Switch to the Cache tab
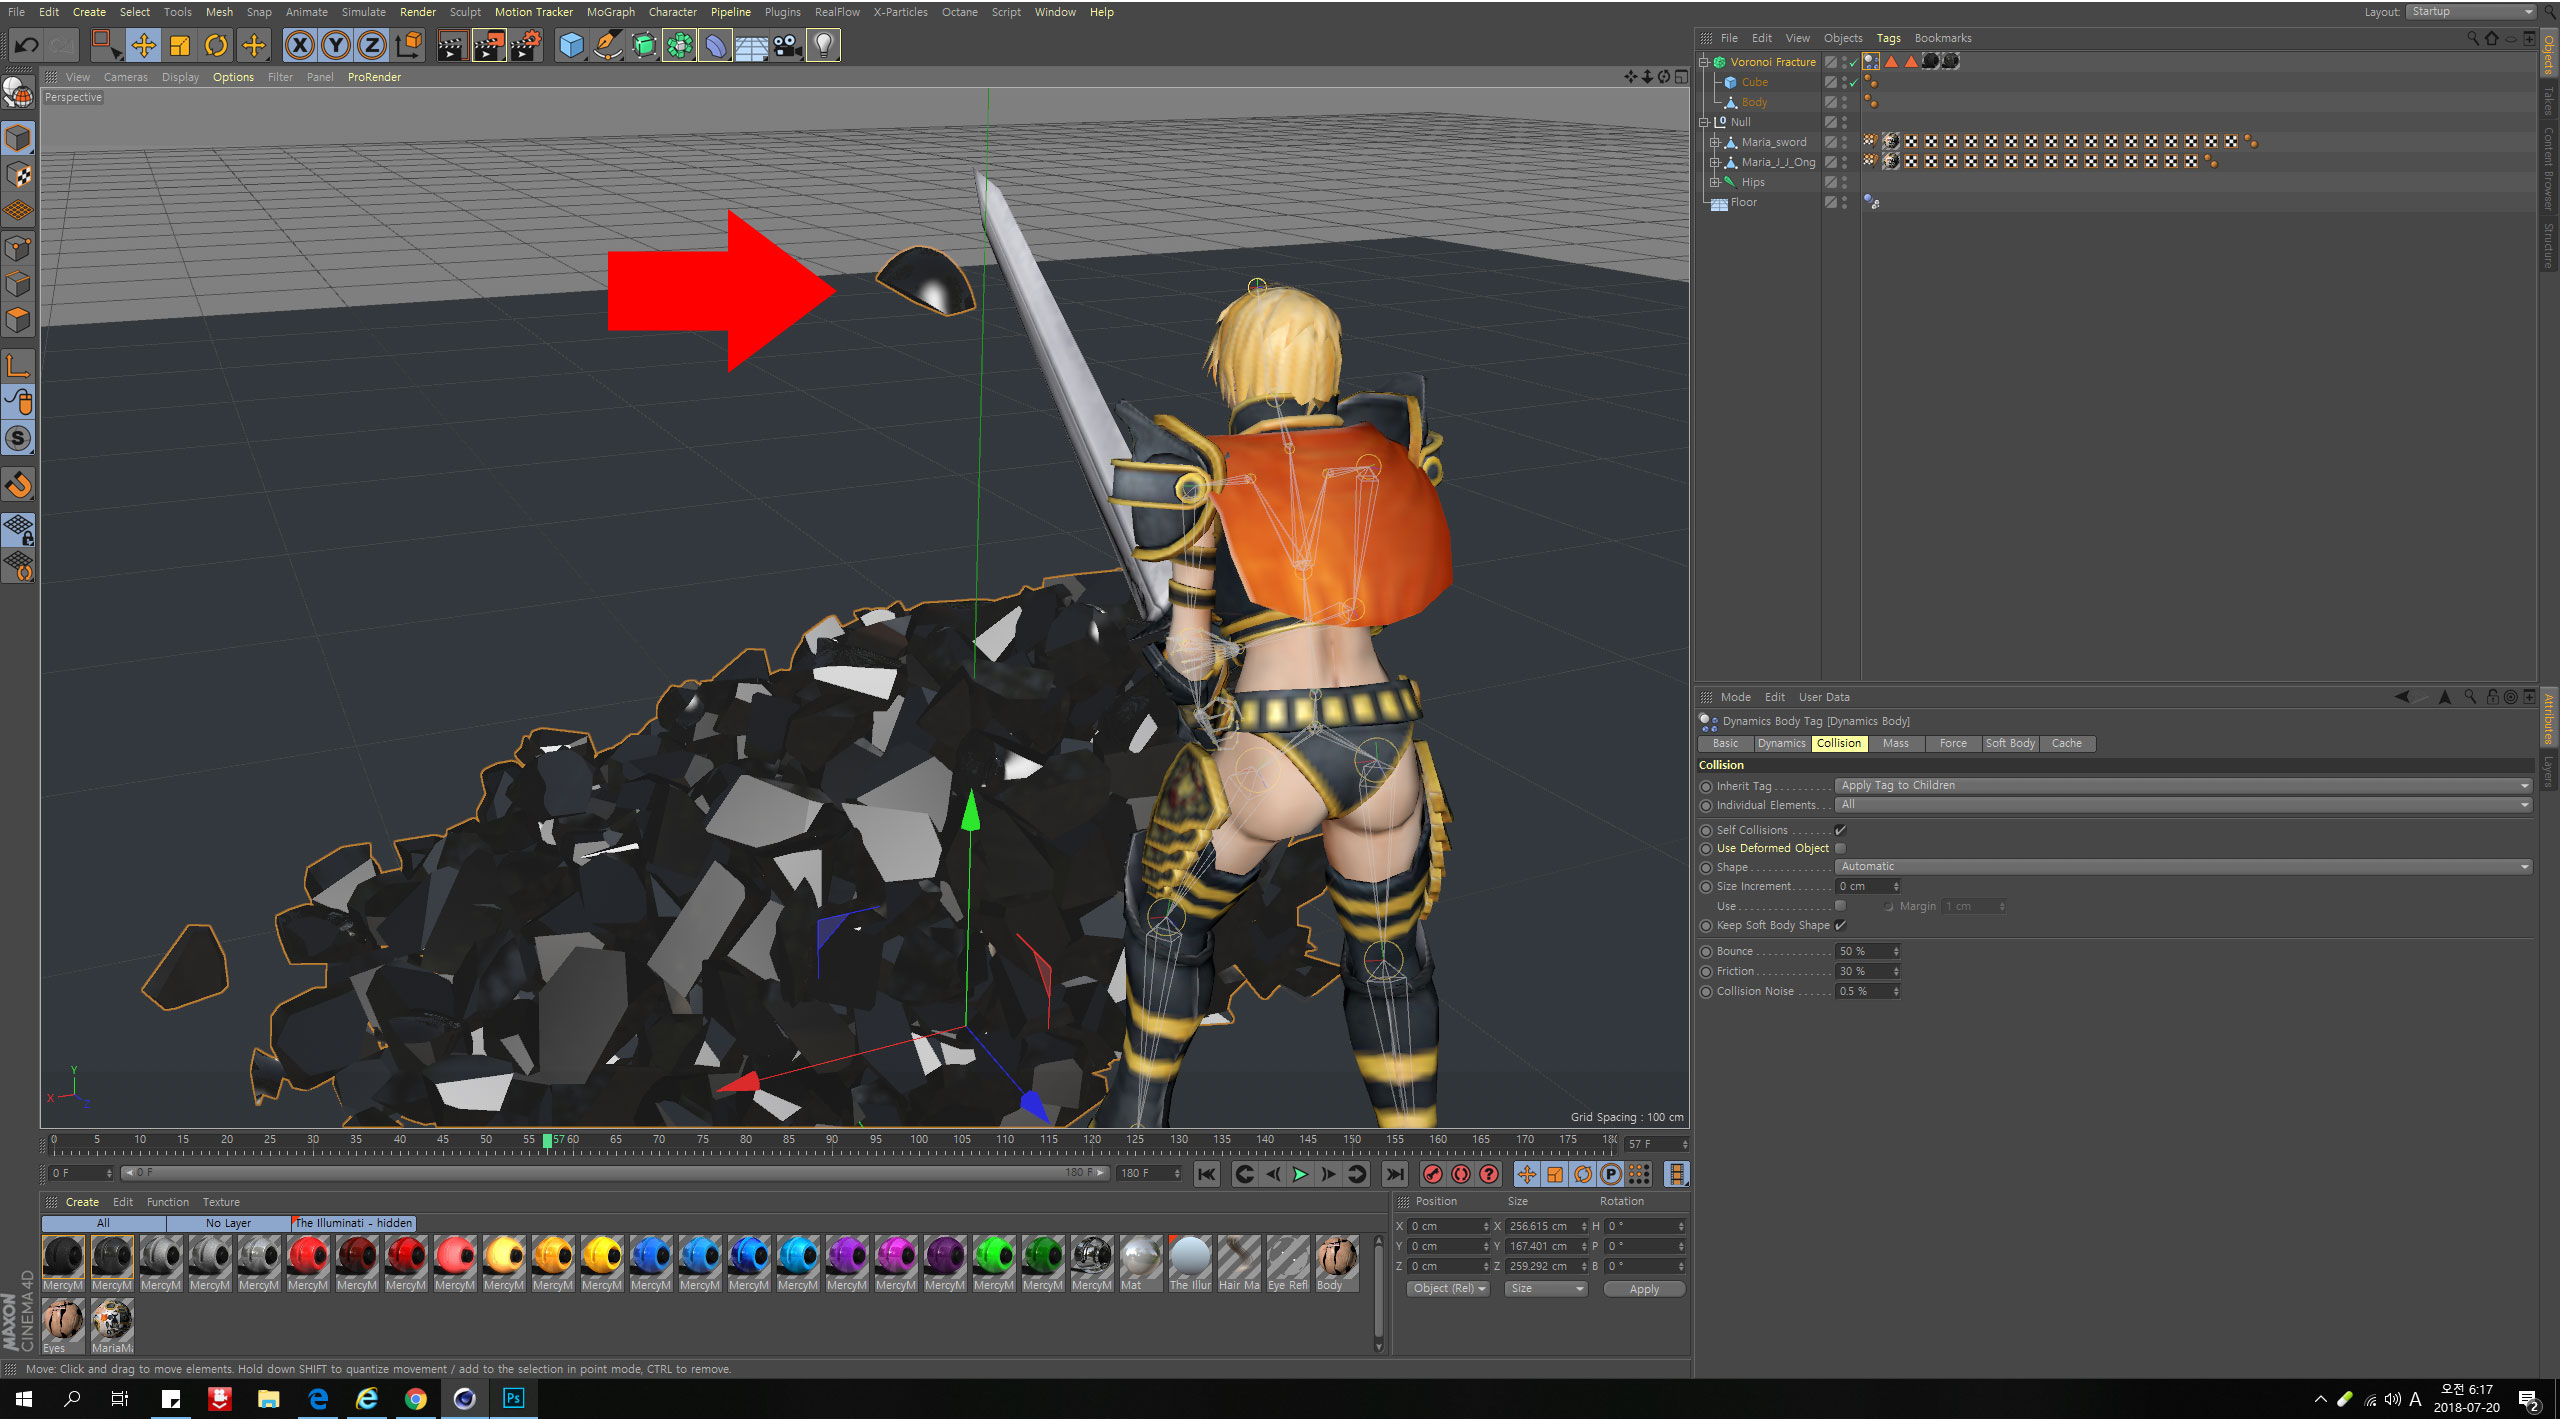The image size is (2560, 1419). coord(2066,743)
